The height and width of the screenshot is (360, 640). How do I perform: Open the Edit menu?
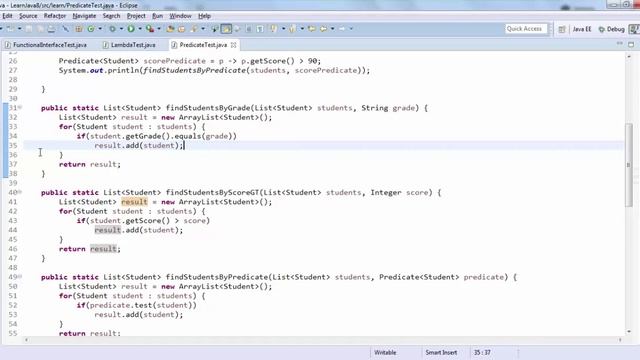[x=7, y=16]
